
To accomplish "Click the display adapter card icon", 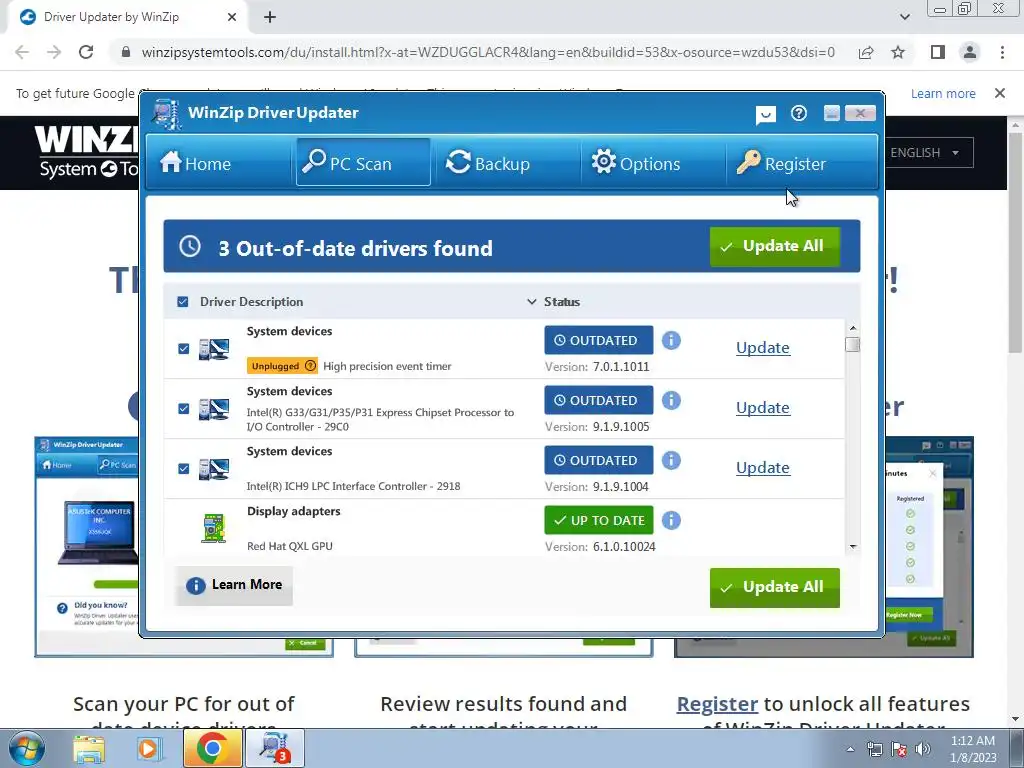I will pyautogui.click(x=214, y=528).
